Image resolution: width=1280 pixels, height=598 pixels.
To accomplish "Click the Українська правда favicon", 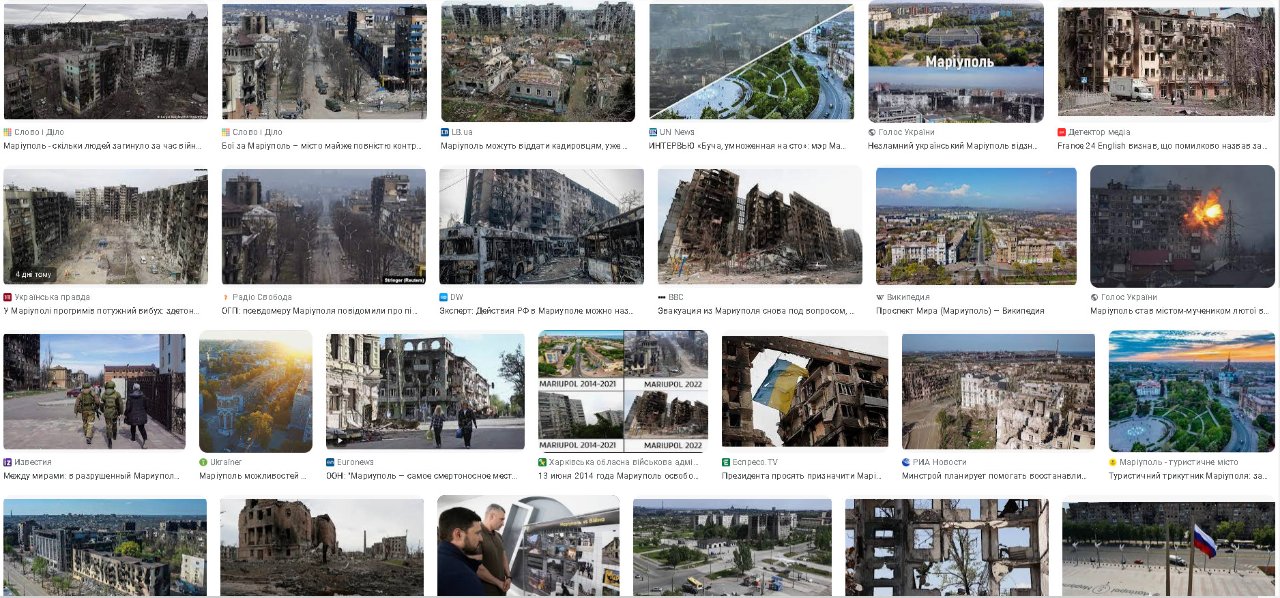I will pos(8,297).
